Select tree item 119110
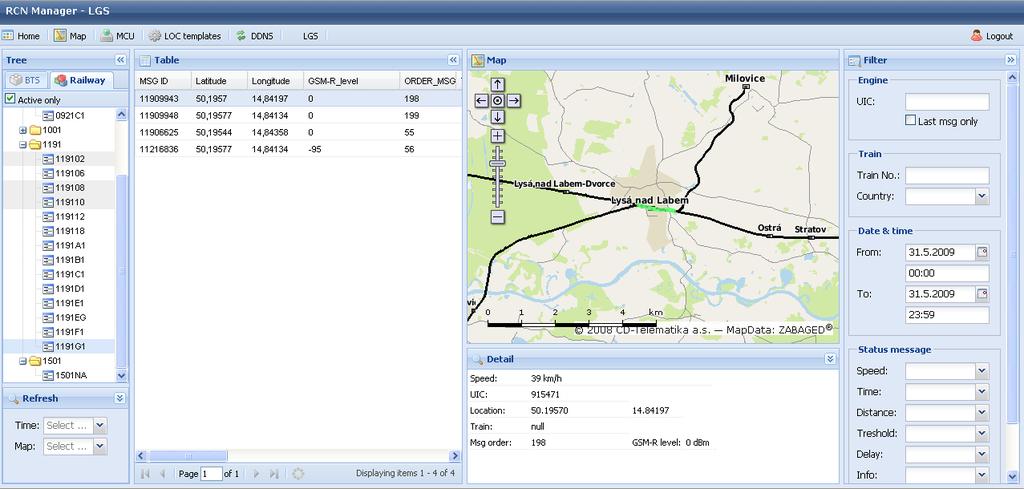Image resolution: width=1024 pixels, height=489 pixels. (x=70, y=202)
